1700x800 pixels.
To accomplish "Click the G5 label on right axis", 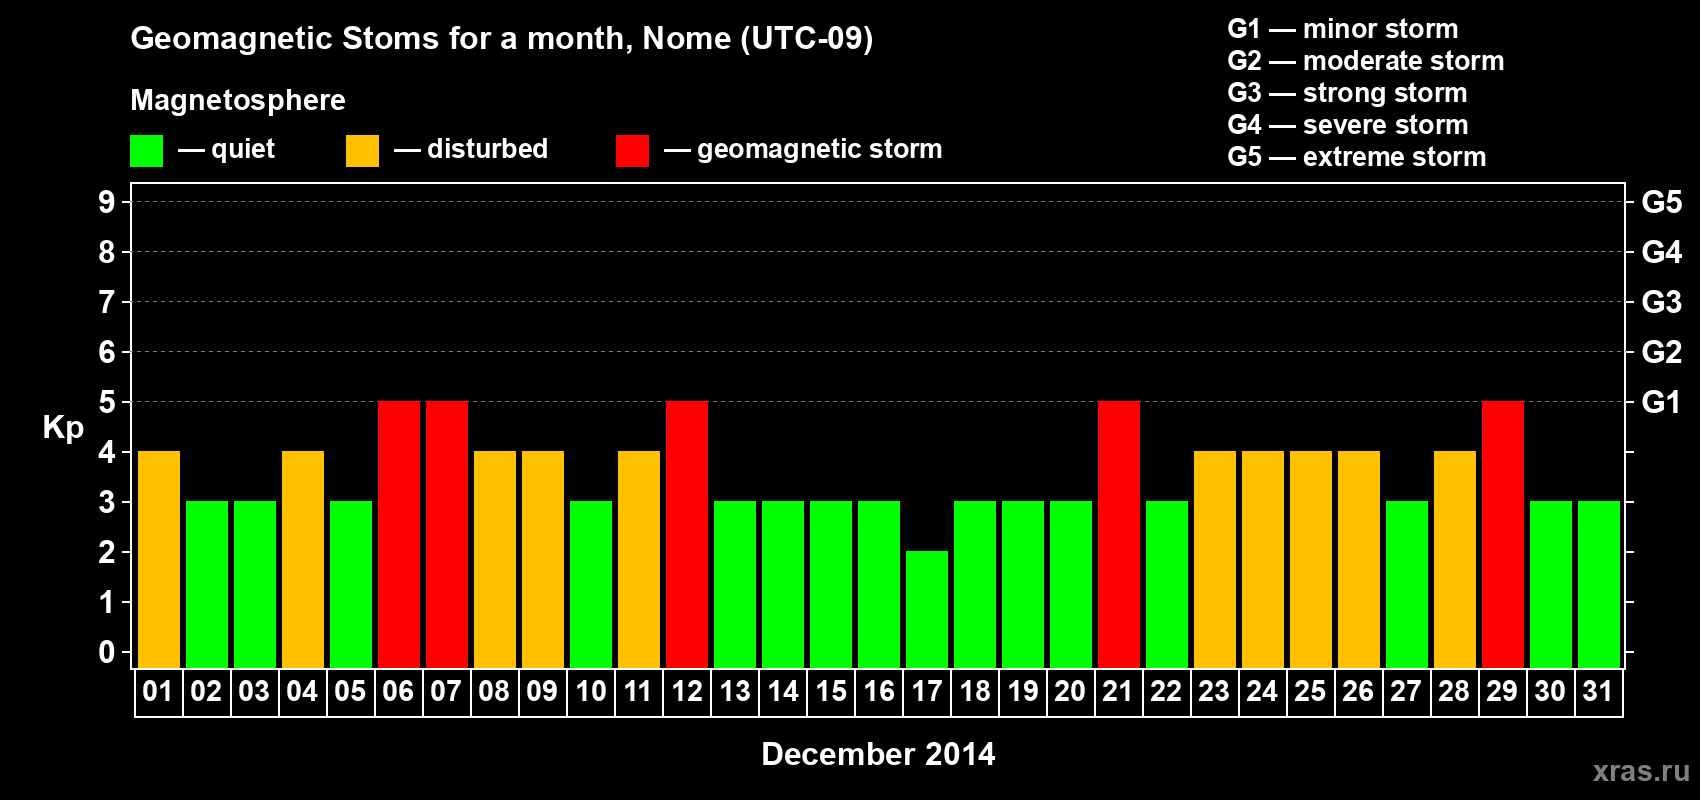I will [1661, 202].
